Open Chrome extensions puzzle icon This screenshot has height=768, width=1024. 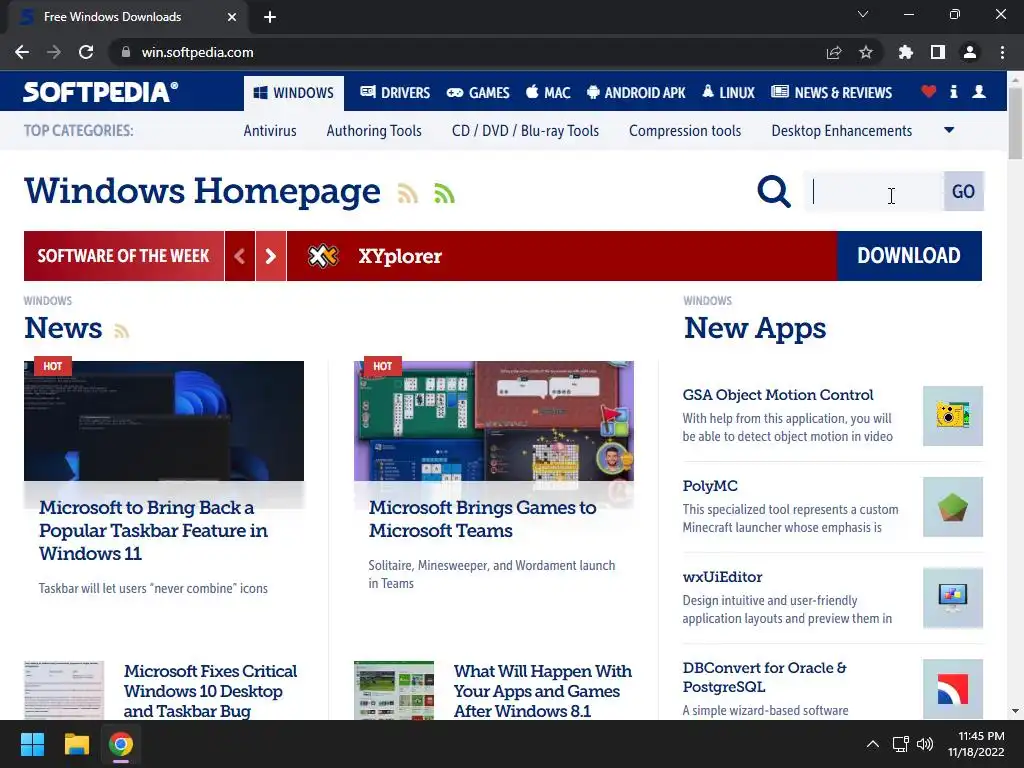(905, 52)
